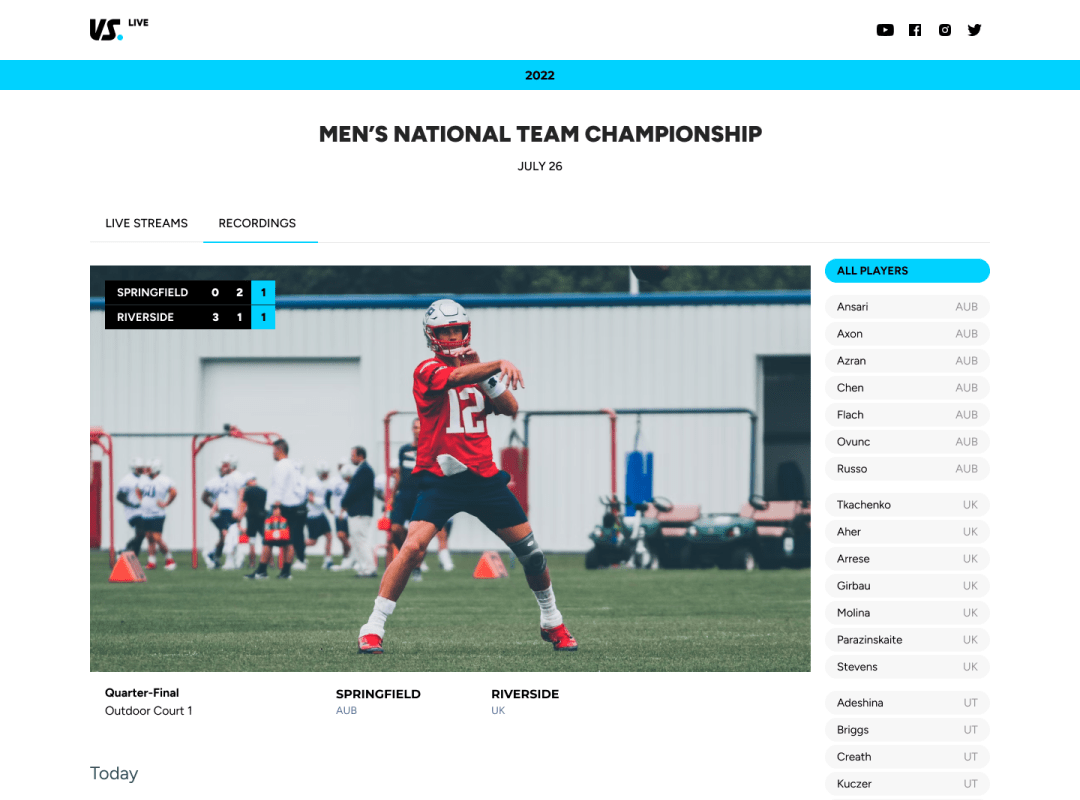1080x800 pixels.
Task: Select the All Players filter button
Action: 907,271
